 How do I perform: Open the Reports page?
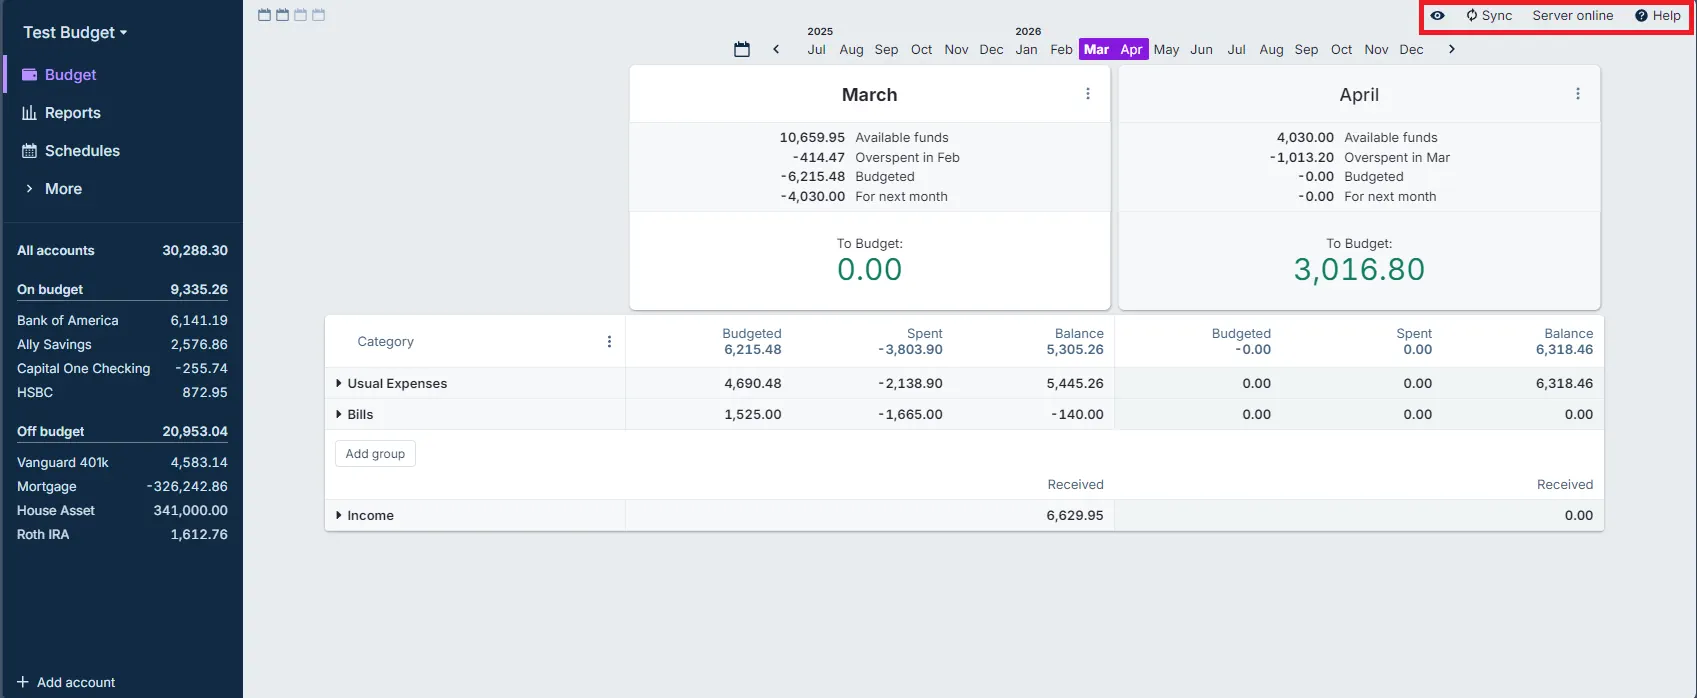72,113
